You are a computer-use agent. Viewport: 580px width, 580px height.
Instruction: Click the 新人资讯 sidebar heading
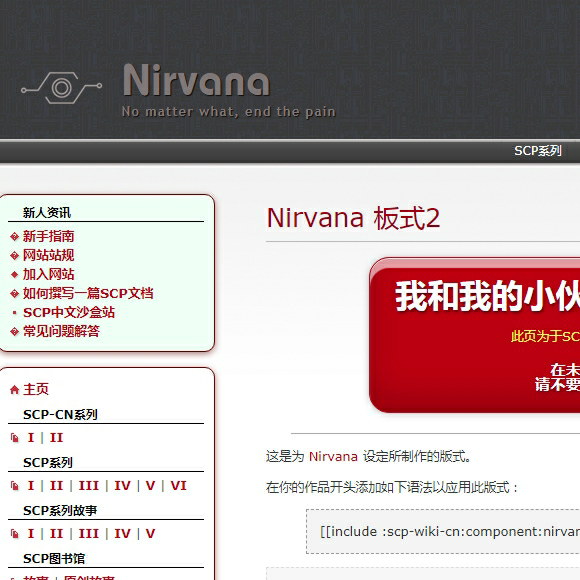coord(47,213)
